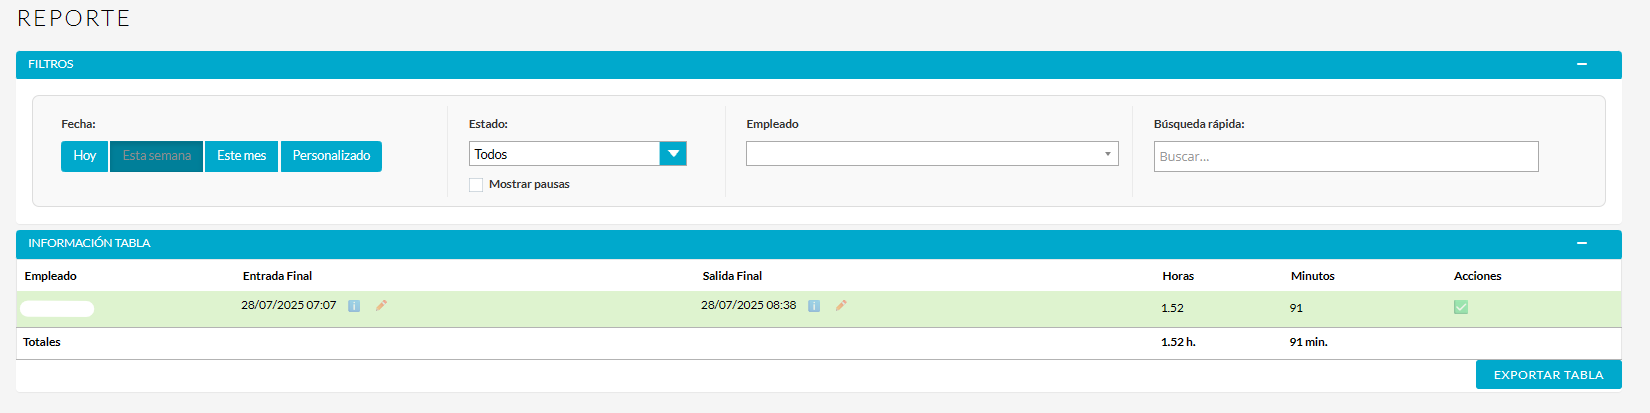Expand the Empleado selector dropdown

click(932, 154)
